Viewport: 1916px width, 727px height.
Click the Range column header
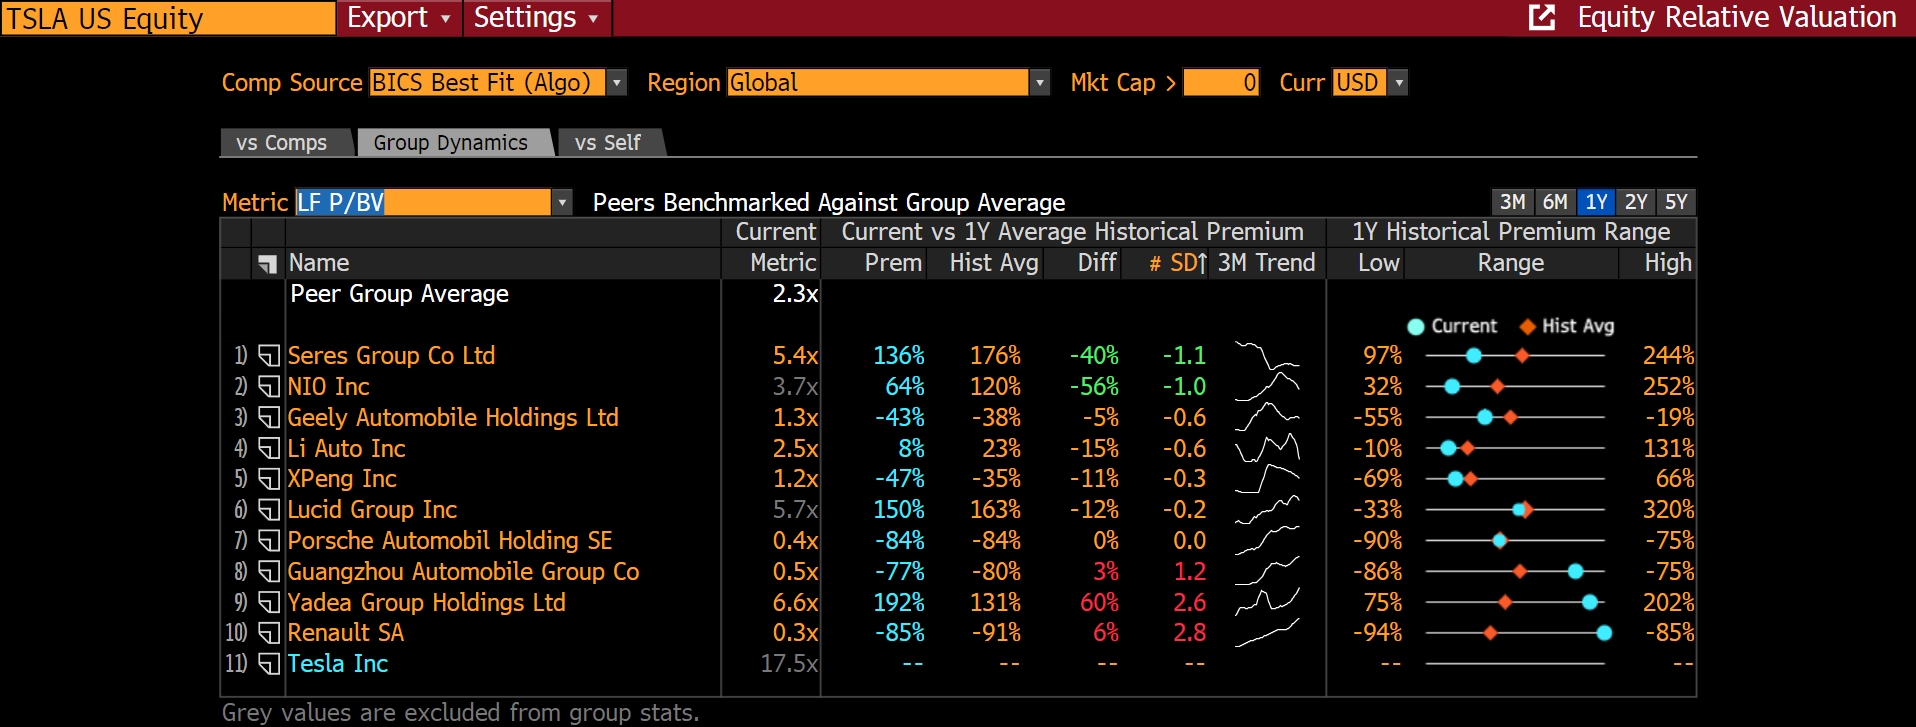click(x=1511, y=263)
